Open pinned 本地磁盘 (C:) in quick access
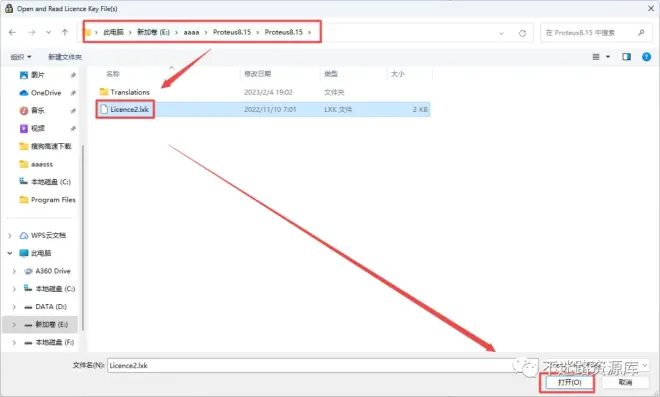This screenshot has height=397, width=660. pos(51,182)
